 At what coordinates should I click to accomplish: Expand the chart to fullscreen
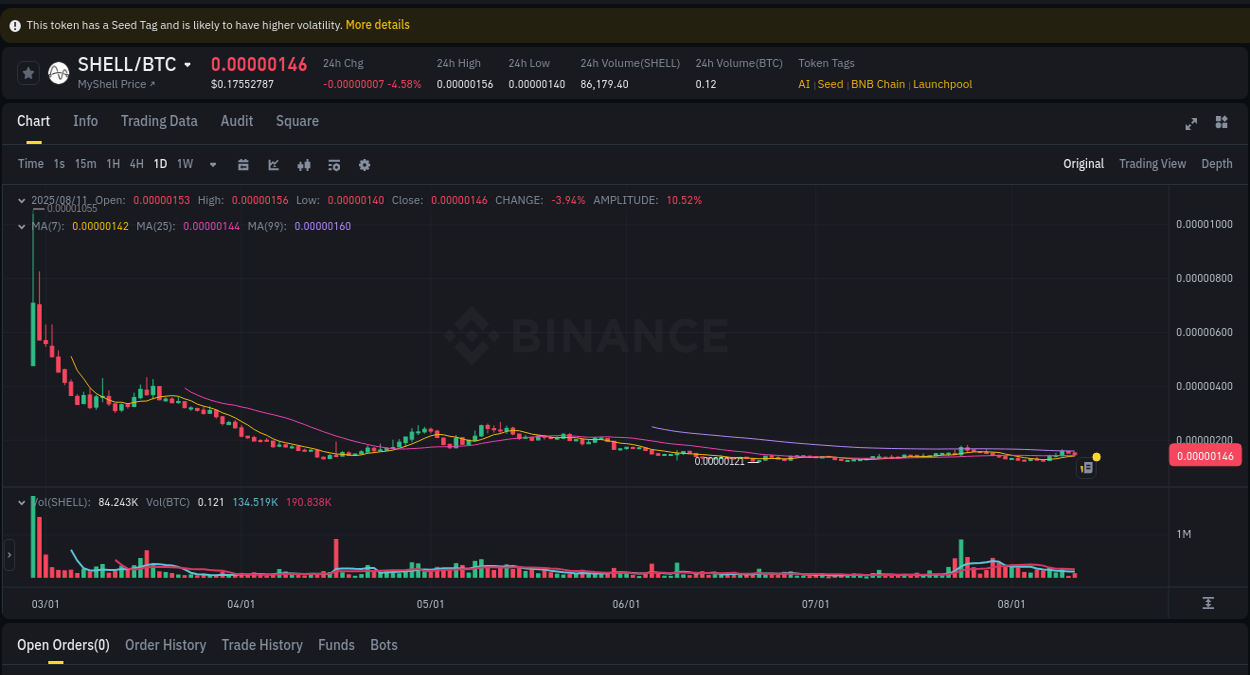pos(1190,123)
